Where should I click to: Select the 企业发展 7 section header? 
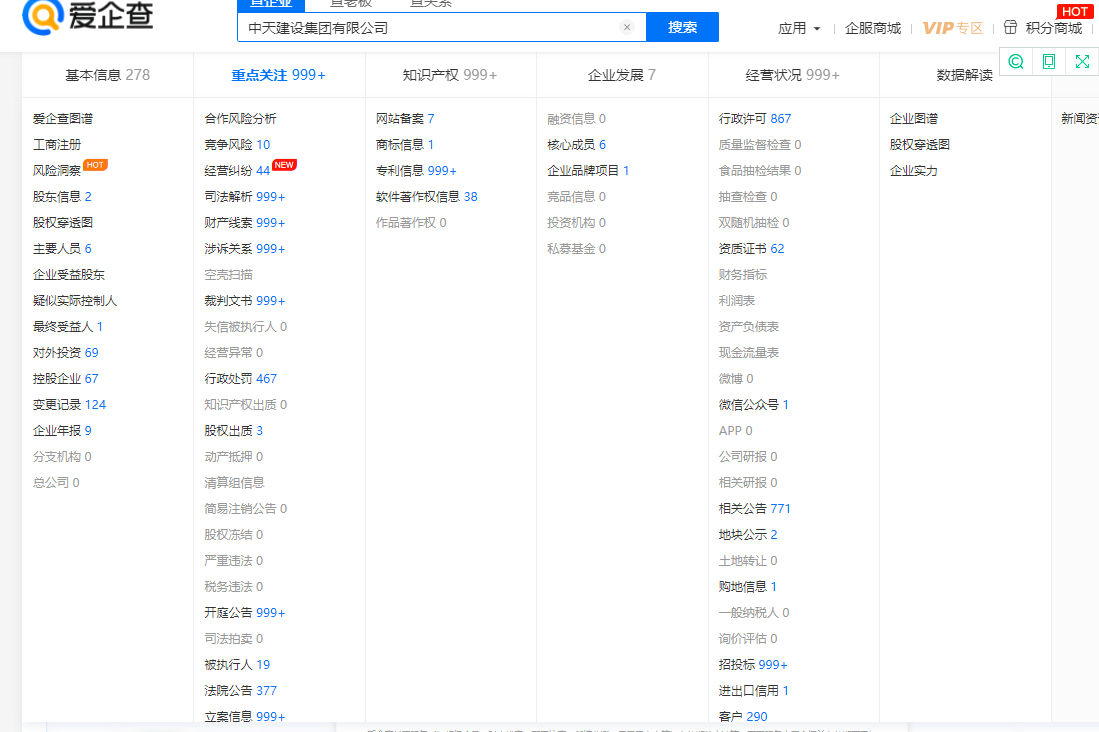pos(622,75)
